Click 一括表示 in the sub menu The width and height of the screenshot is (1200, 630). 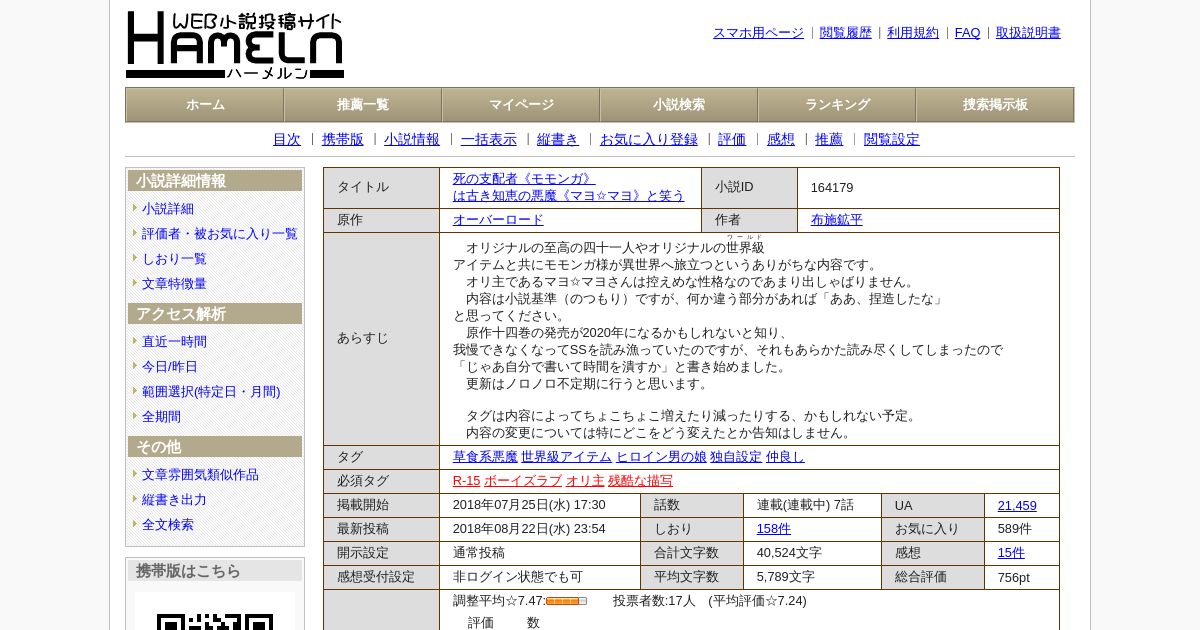click(x=489, y=140)
